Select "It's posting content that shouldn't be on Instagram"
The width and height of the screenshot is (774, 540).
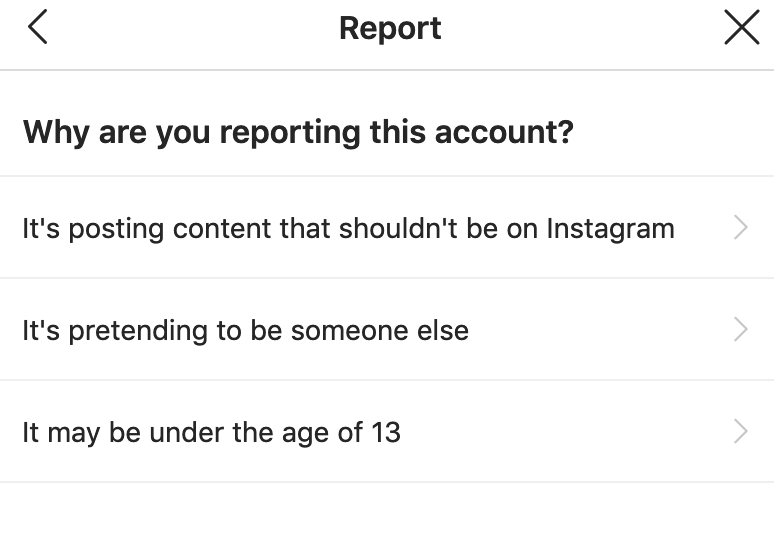[348, 228]
